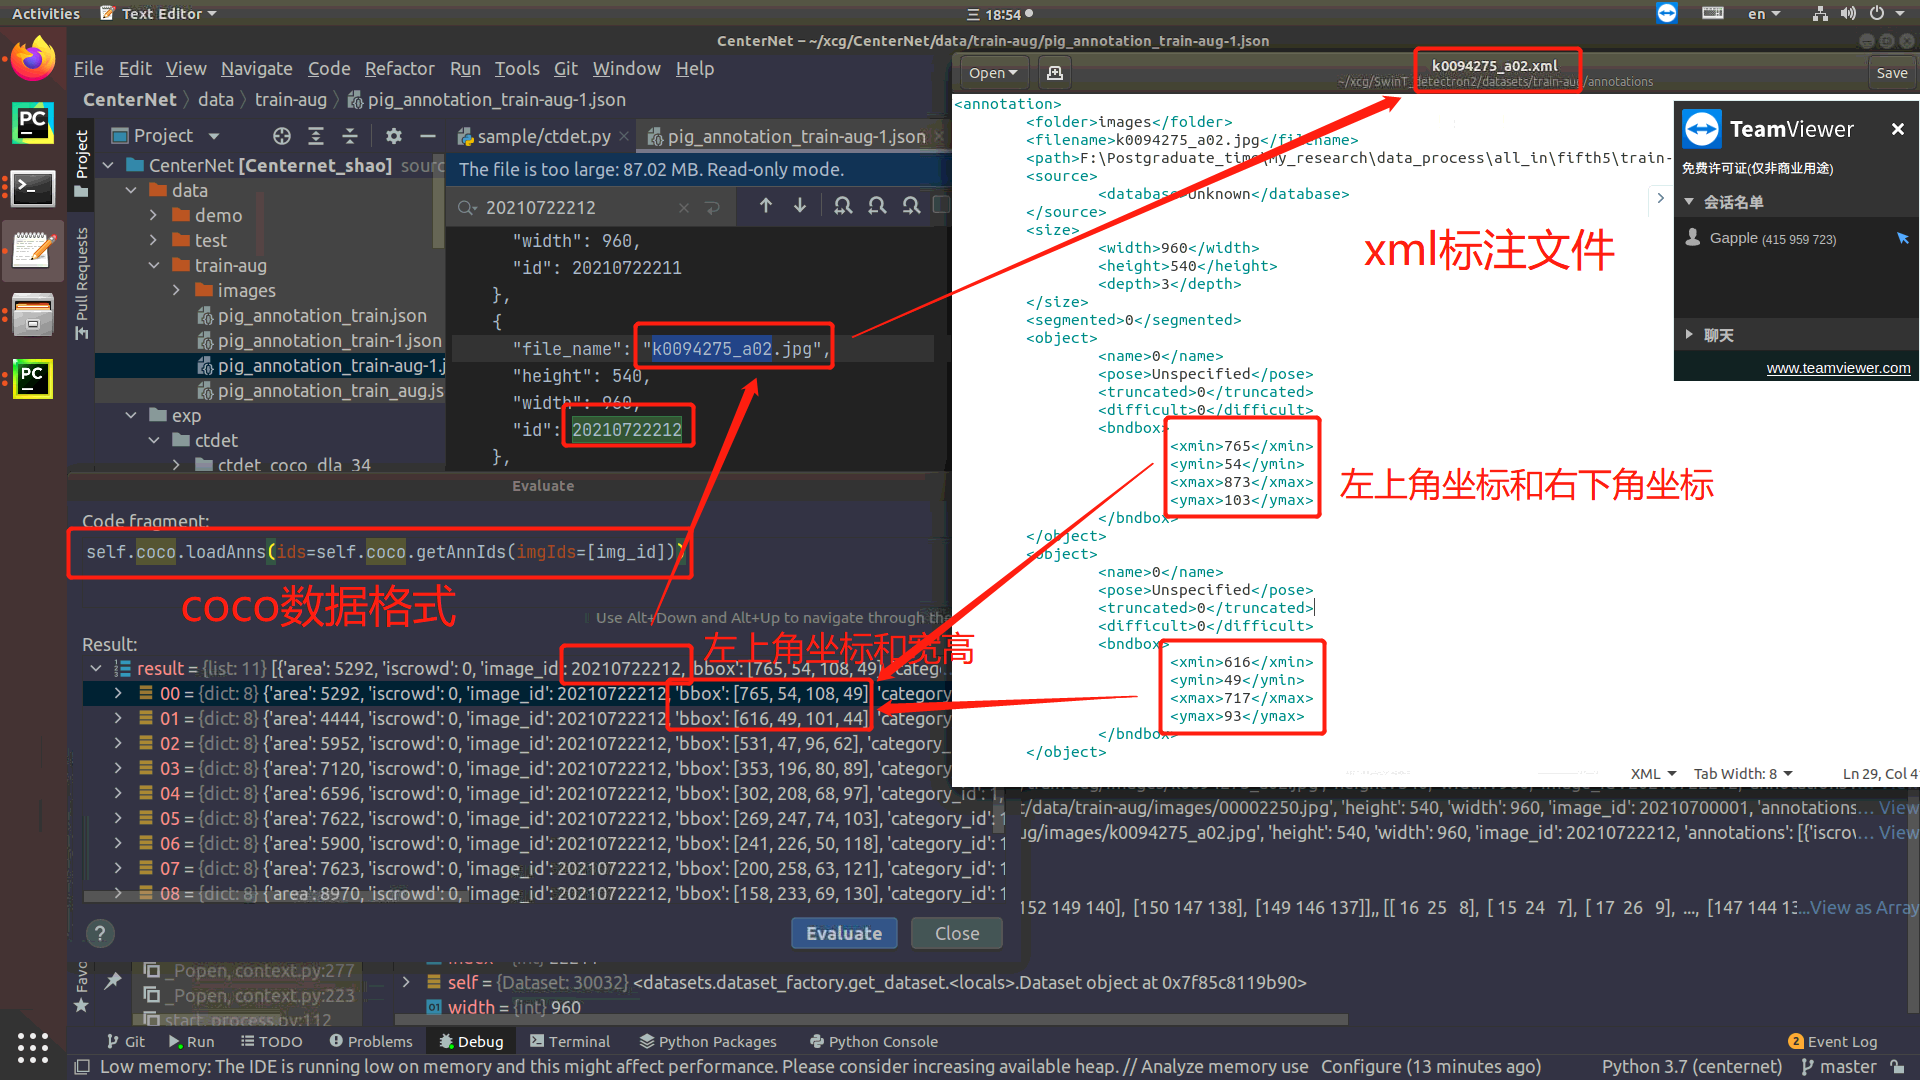Expand result item 00 dict

coord(118,693)
